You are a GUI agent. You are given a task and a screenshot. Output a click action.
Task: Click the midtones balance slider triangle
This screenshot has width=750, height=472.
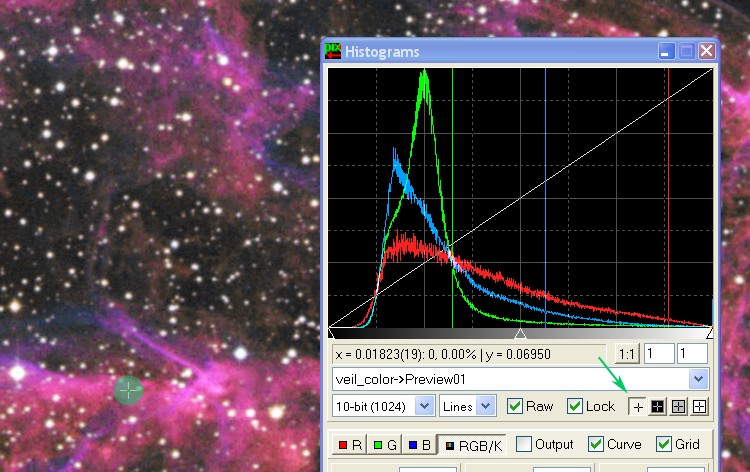[x=520, y=333]
